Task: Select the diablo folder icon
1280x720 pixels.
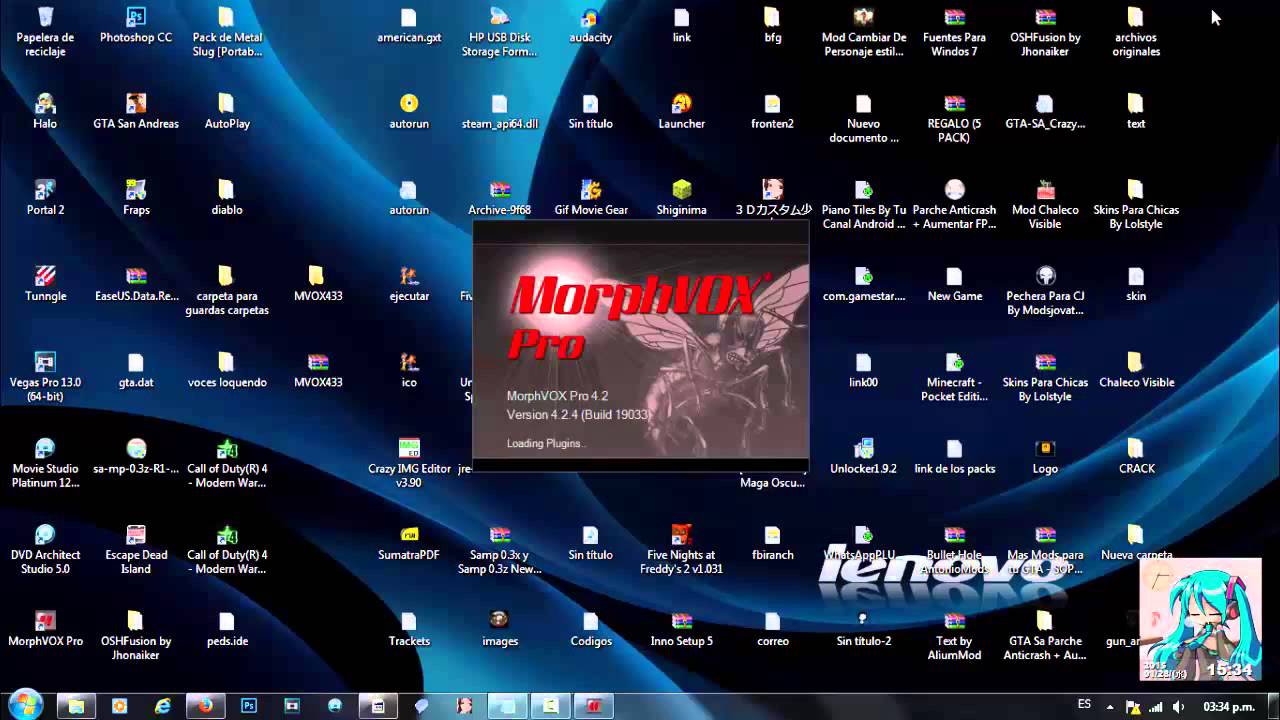Action: (227, 198)
